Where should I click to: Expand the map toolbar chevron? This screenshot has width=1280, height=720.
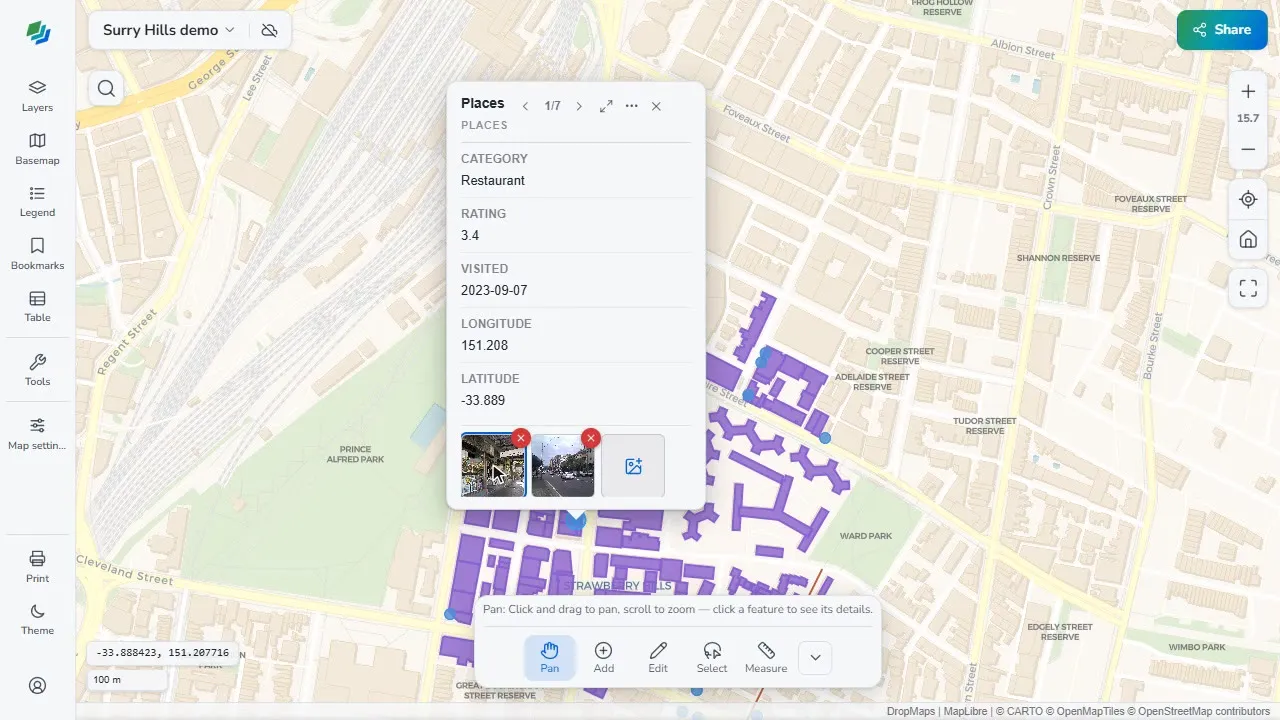click(x=815, y=657)
